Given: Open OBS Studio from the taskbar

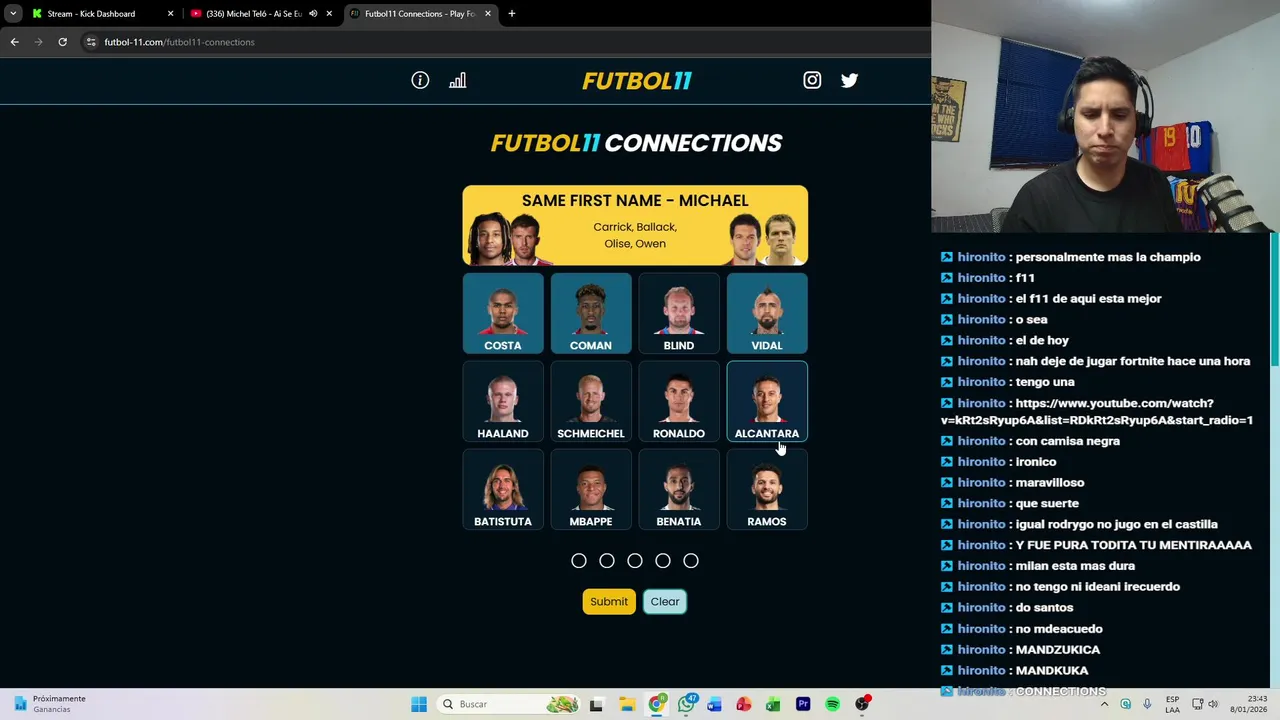Looking at the screenshot, I should click(862, 704).
